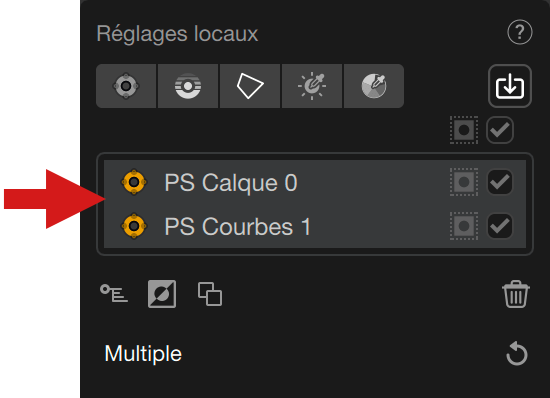
Task: Select the Control Line tool
Action: [x=188, y=86]
